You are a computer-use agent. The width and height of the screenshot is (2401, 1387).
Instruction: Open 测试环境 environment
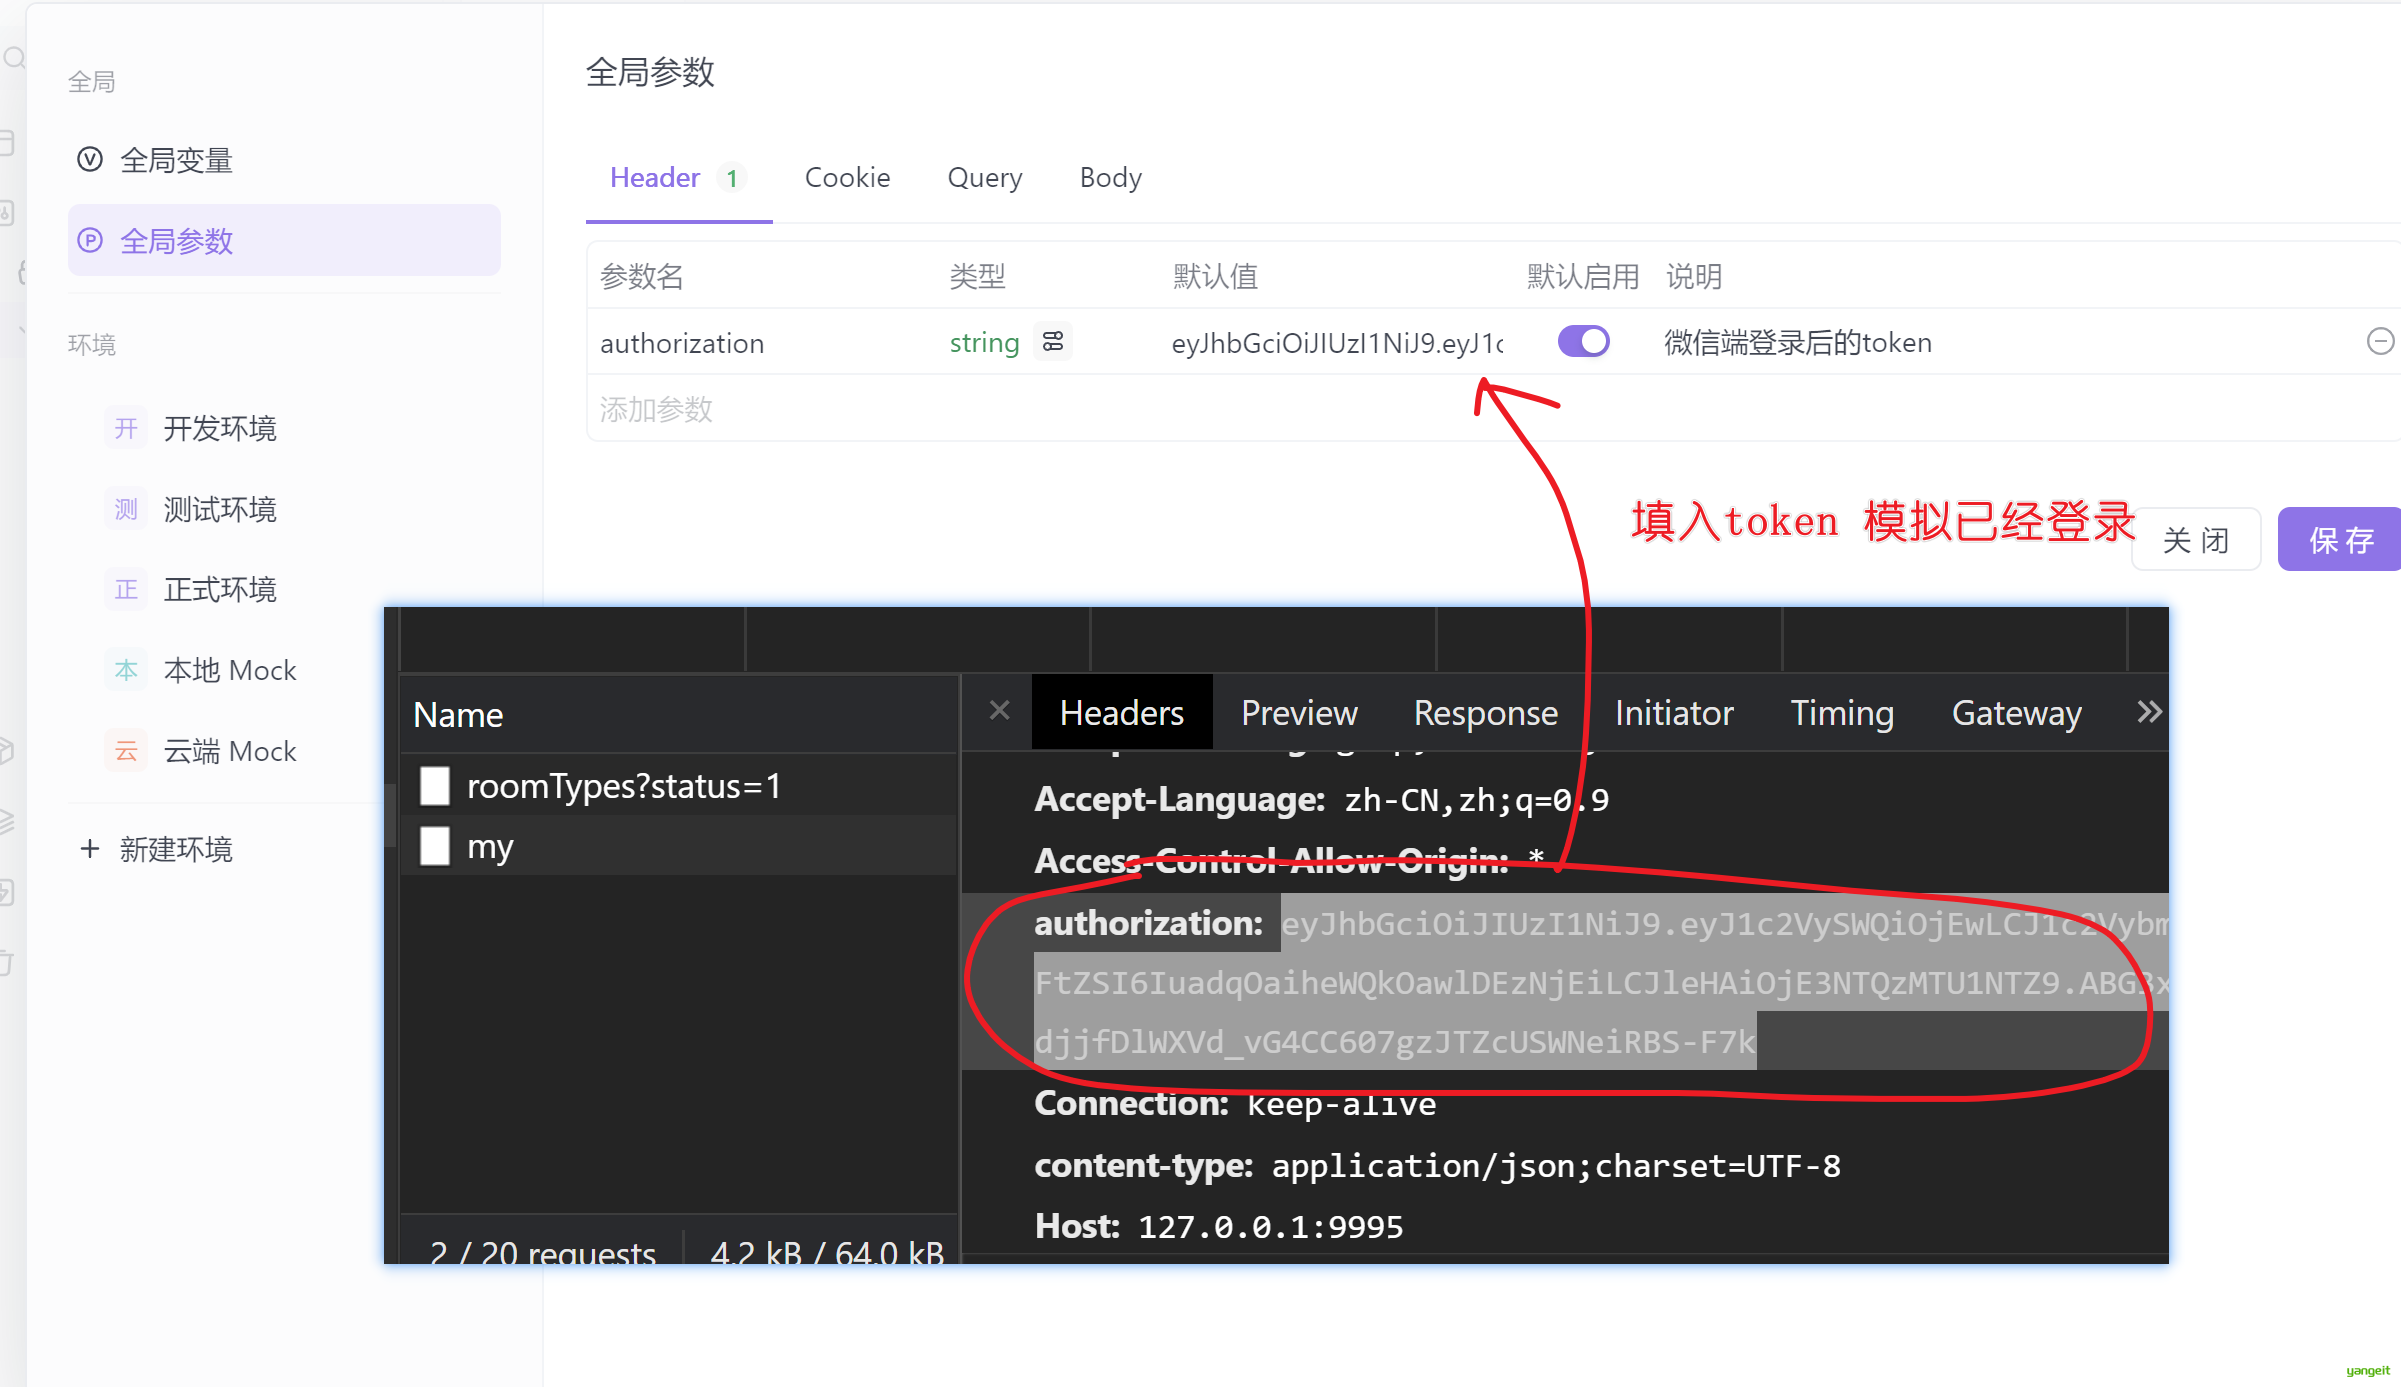(x=220, y=510)
